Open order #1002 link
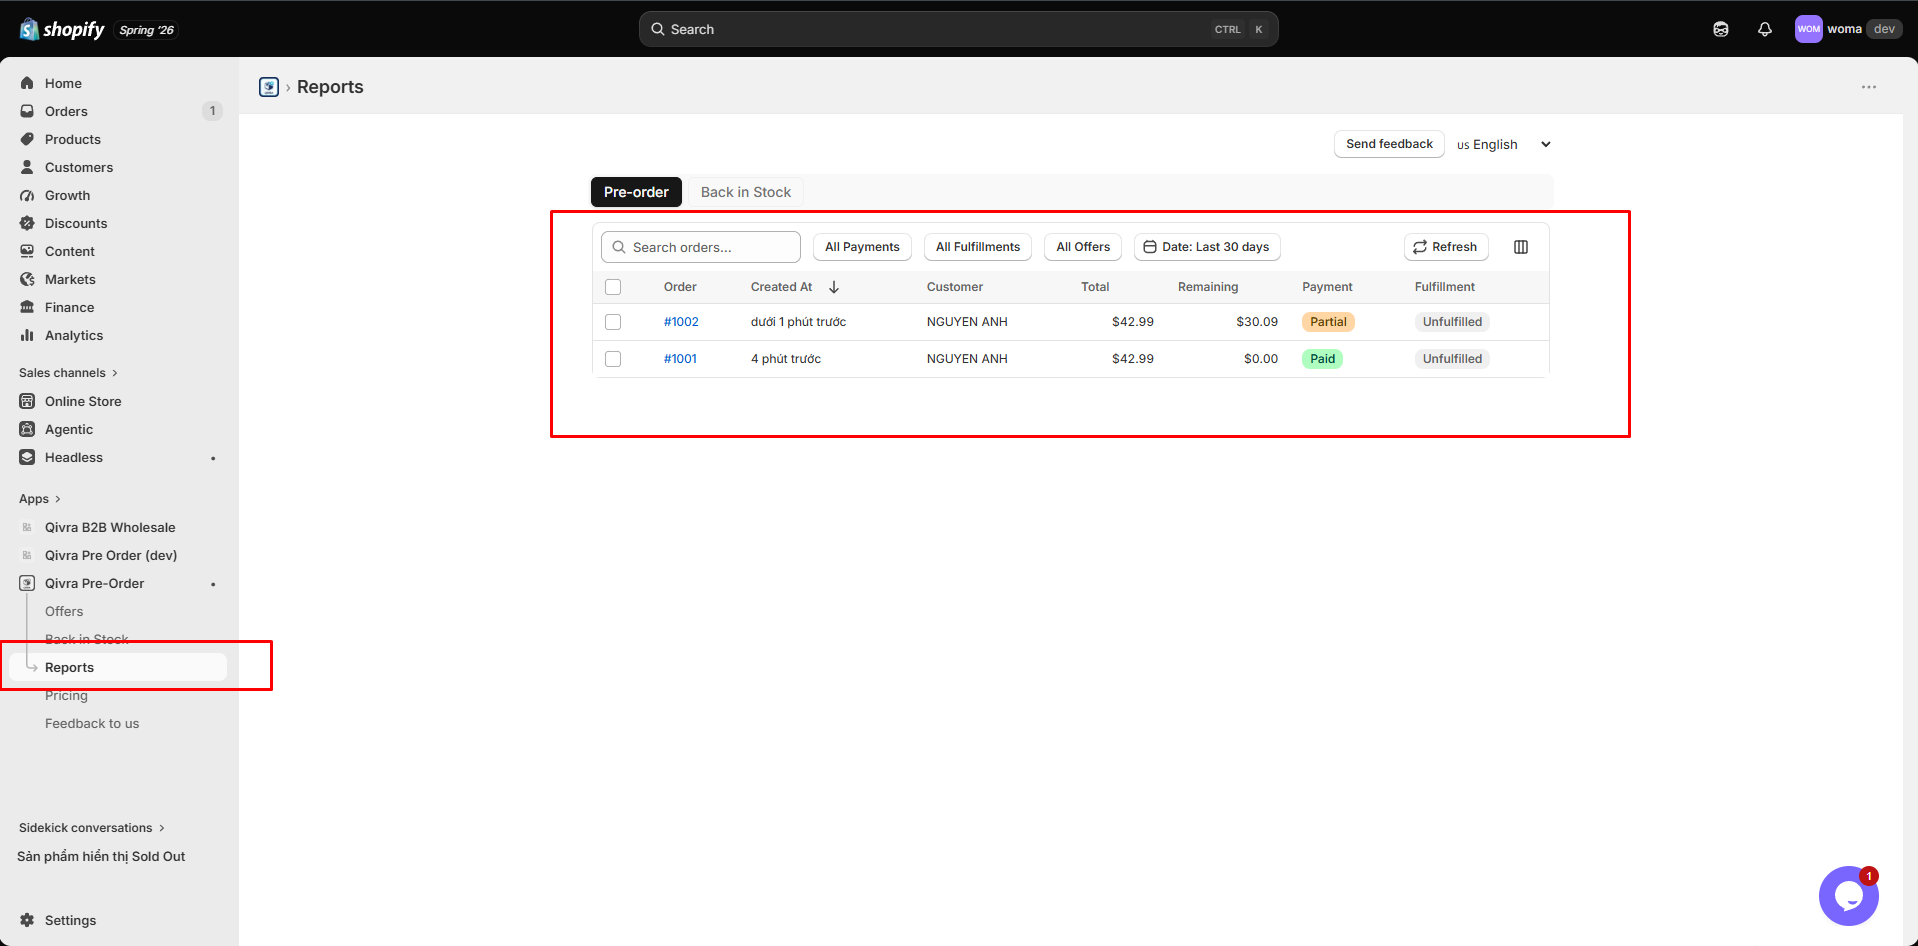Image resolution: width=1918 pixels, height=946 pixels. click(x=681, y=322)
